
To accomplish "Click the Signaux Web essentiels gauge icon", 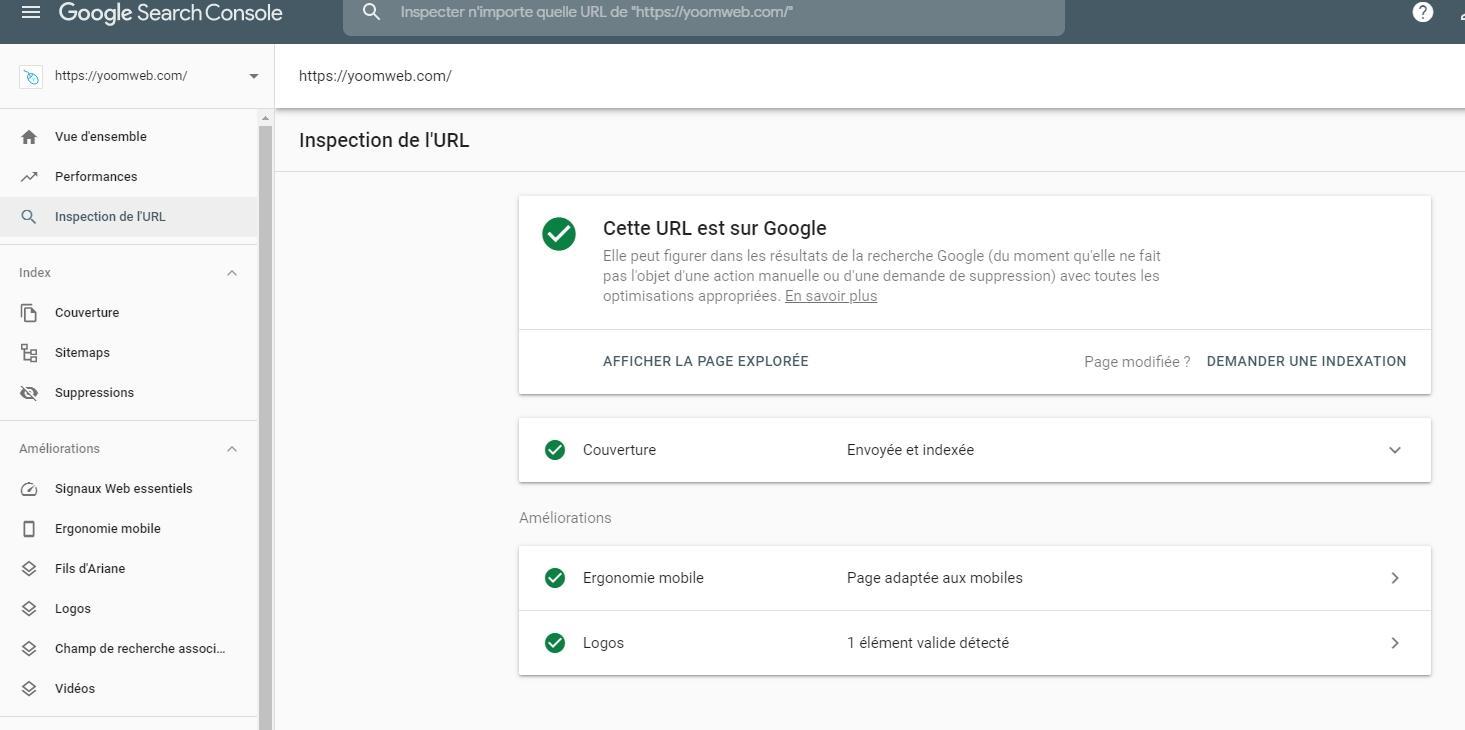I will pos(29,489).
